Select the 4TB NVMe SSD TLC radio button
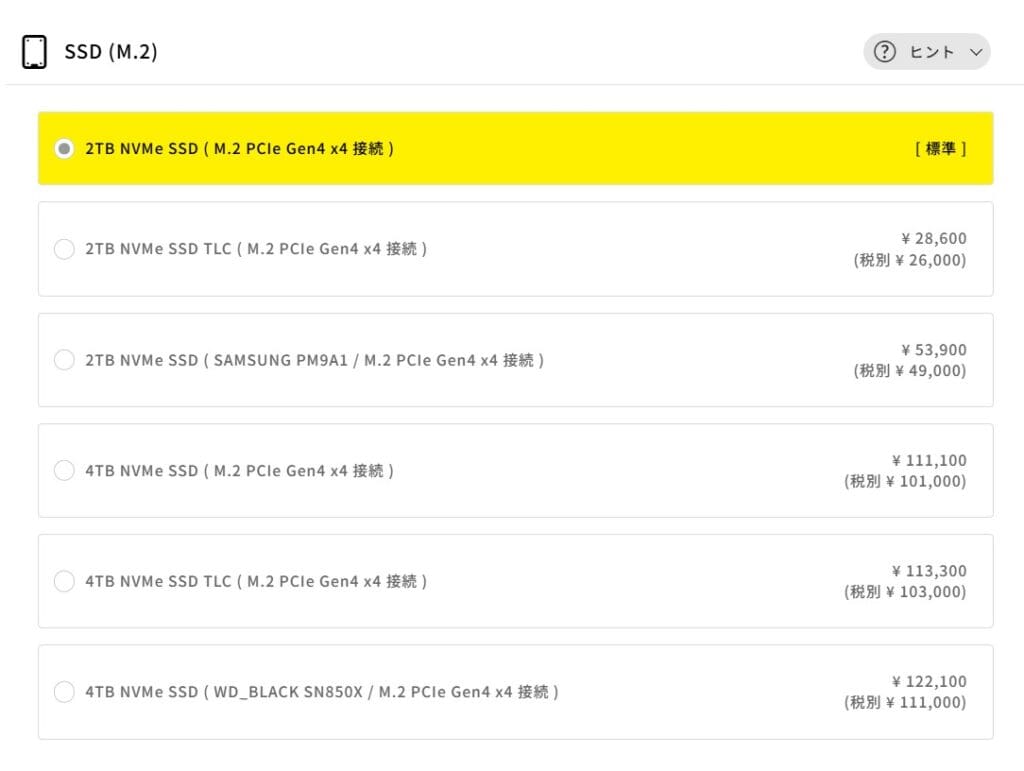Screen dimensions: 1024x771 64,581
